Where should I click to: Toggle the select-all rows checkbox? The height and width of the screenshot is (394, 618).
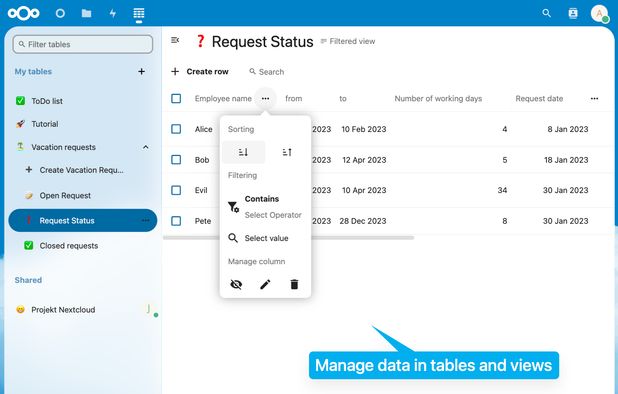click(176, 98)
